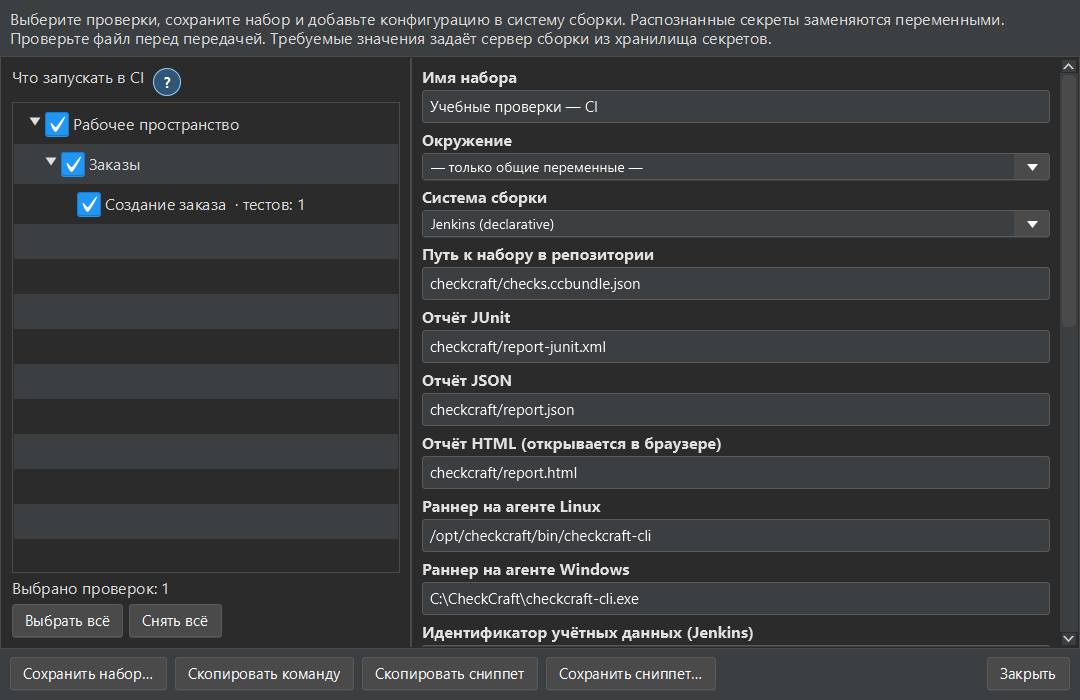Click the 'Идентификатор учётных данных (Jenkins)' label
Viewport: 1080px width, 700px height.
click(x=588, y=633)
